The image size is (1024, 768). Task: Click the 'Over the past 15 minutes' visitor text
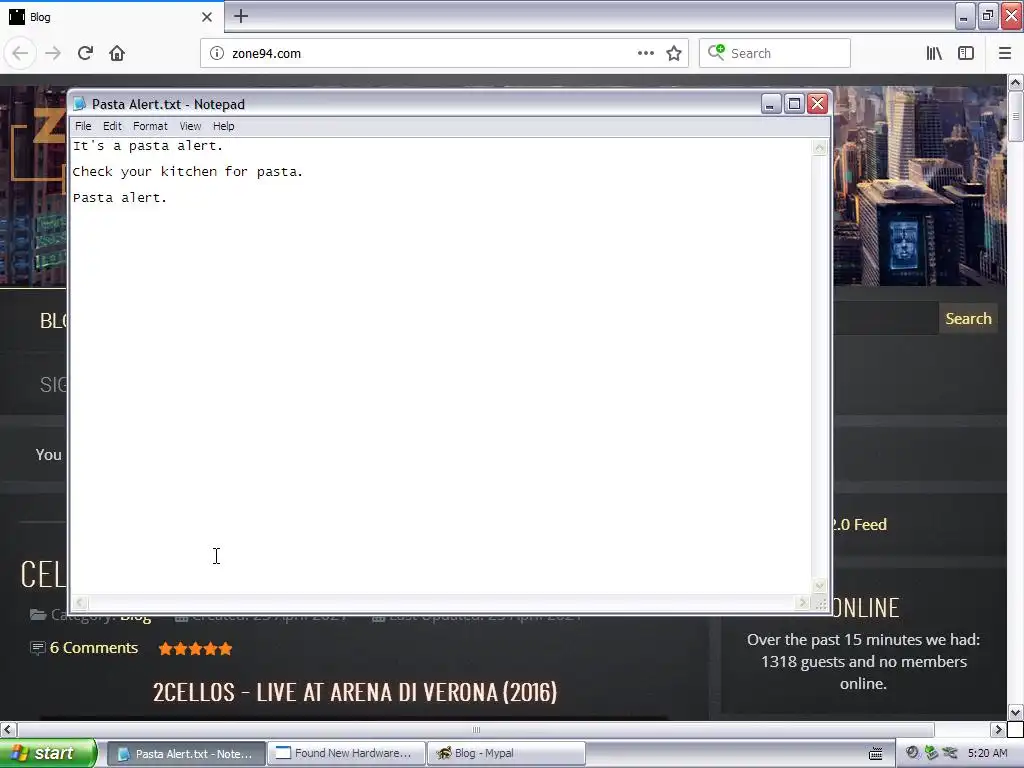coord(863,662)
